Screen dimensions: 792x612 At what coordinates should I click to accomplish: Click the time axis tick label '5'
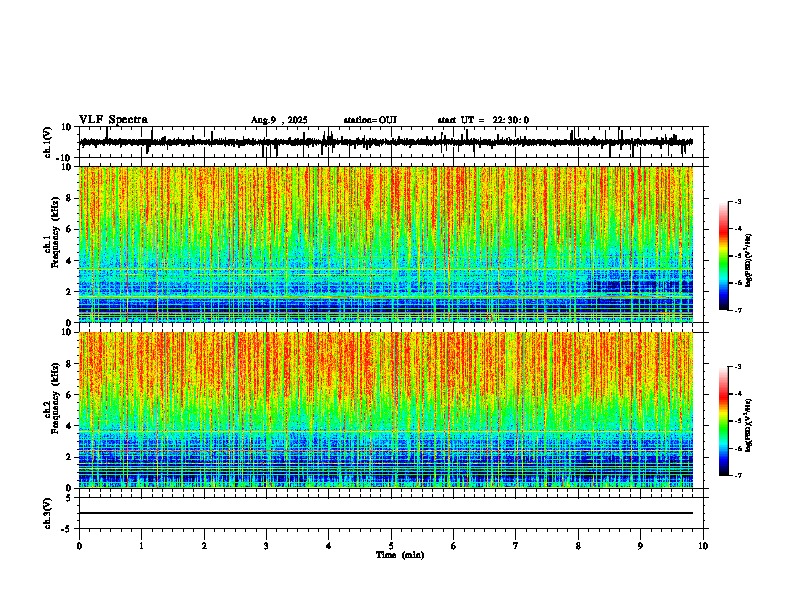(x=391, y=546)
